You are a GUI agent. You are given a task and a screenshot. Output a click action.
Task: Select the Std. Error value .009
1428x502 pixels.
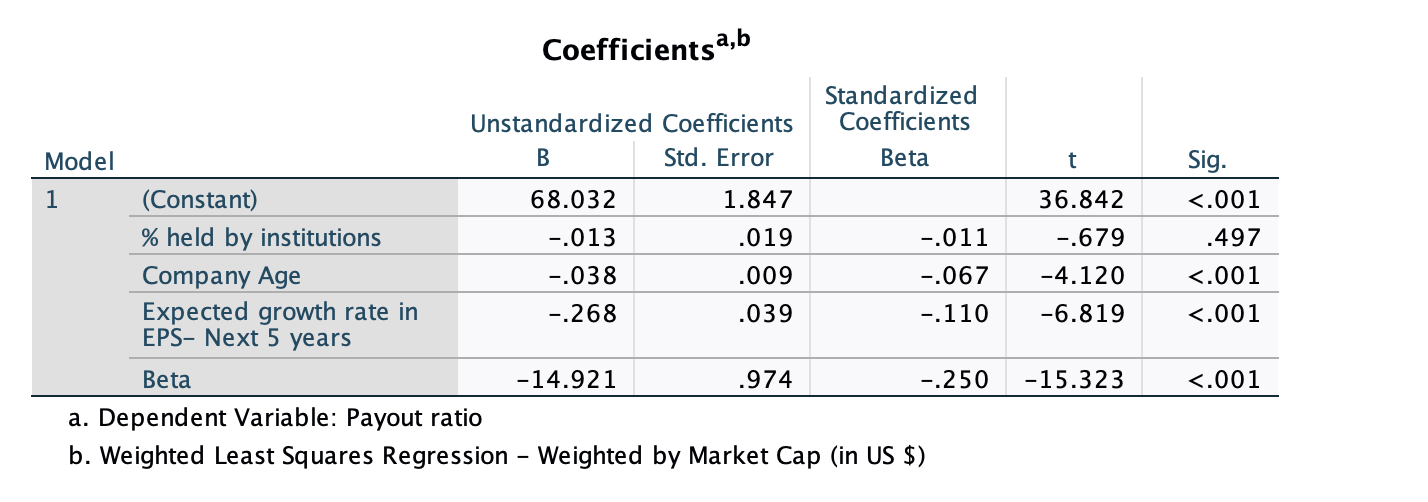coord(767,275)
